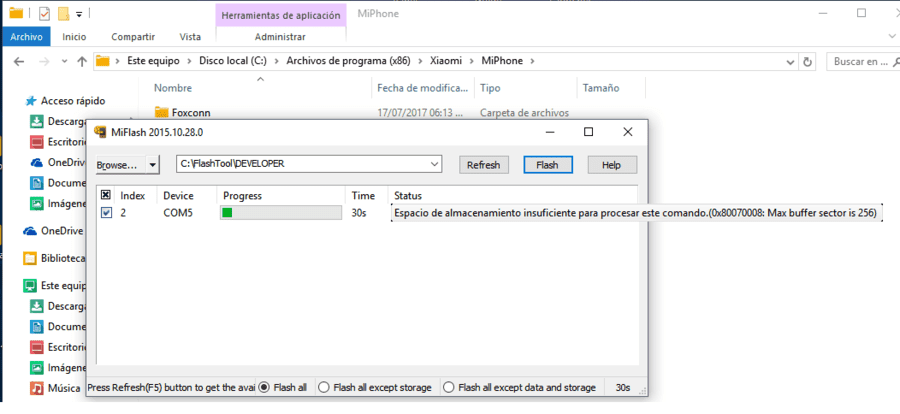Open the Customize Quick Access Toolbar dropdown
Viewport: 900px width, 414px height.
(79, 13)
